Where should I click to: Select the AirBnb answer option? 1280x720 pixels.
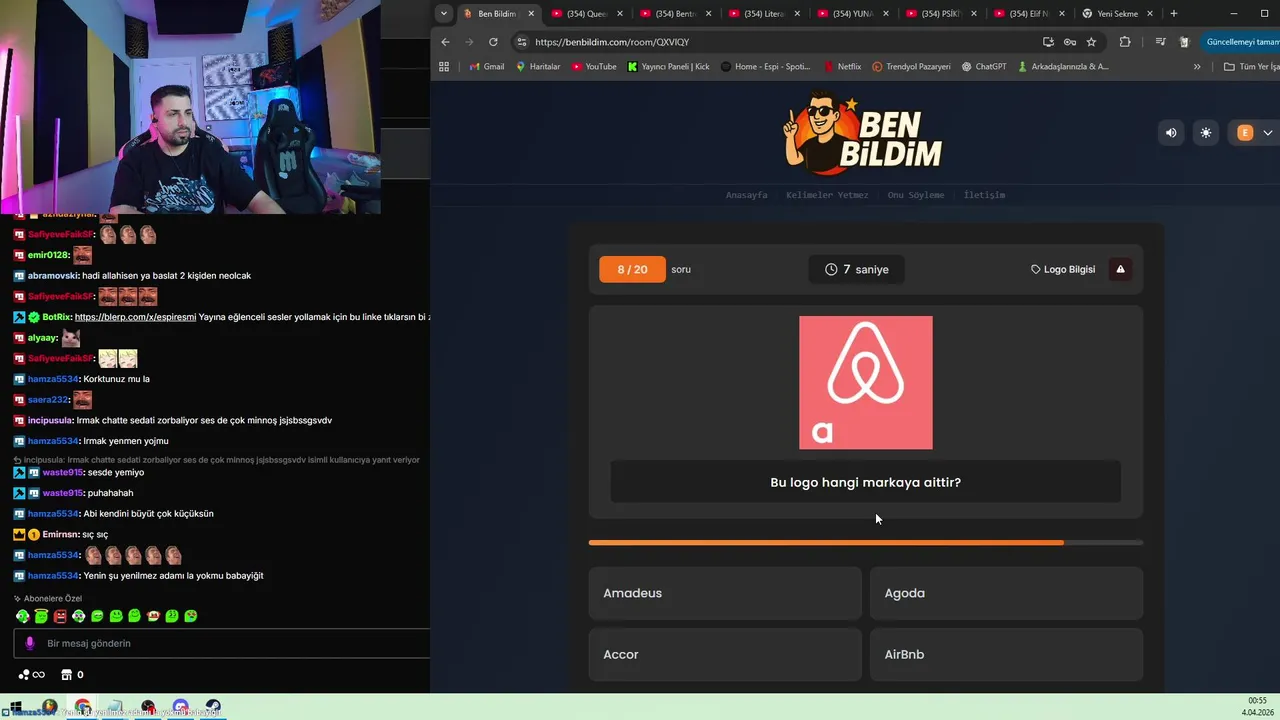[1006, 654]
